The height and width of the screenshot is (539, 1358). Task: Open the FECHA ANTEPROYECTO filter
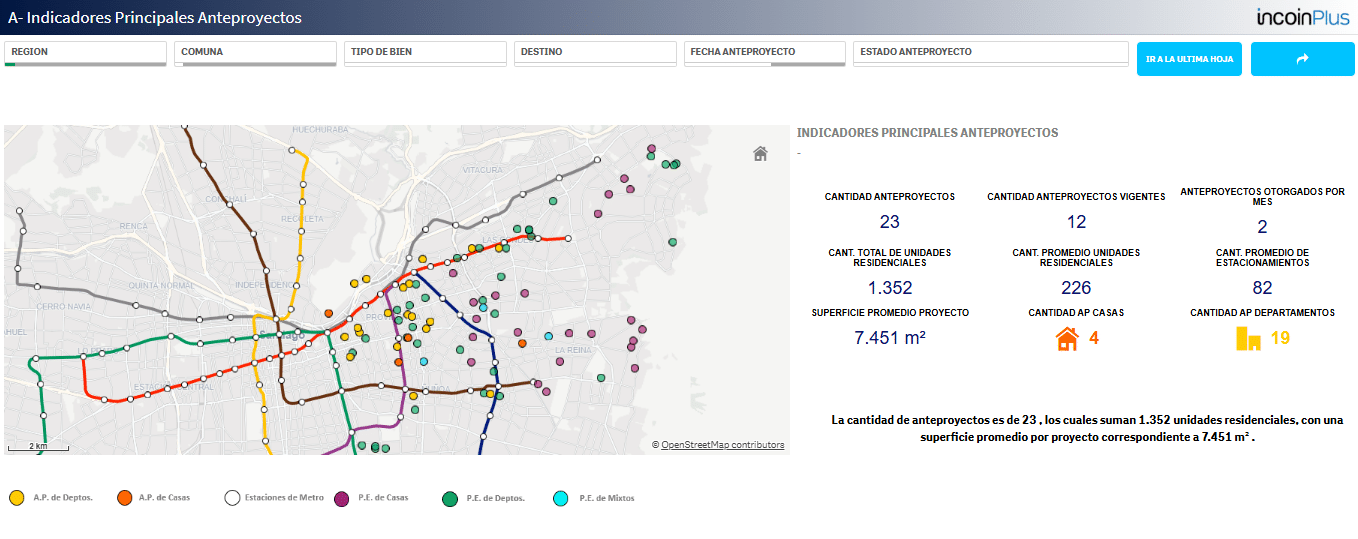[765, 54]
